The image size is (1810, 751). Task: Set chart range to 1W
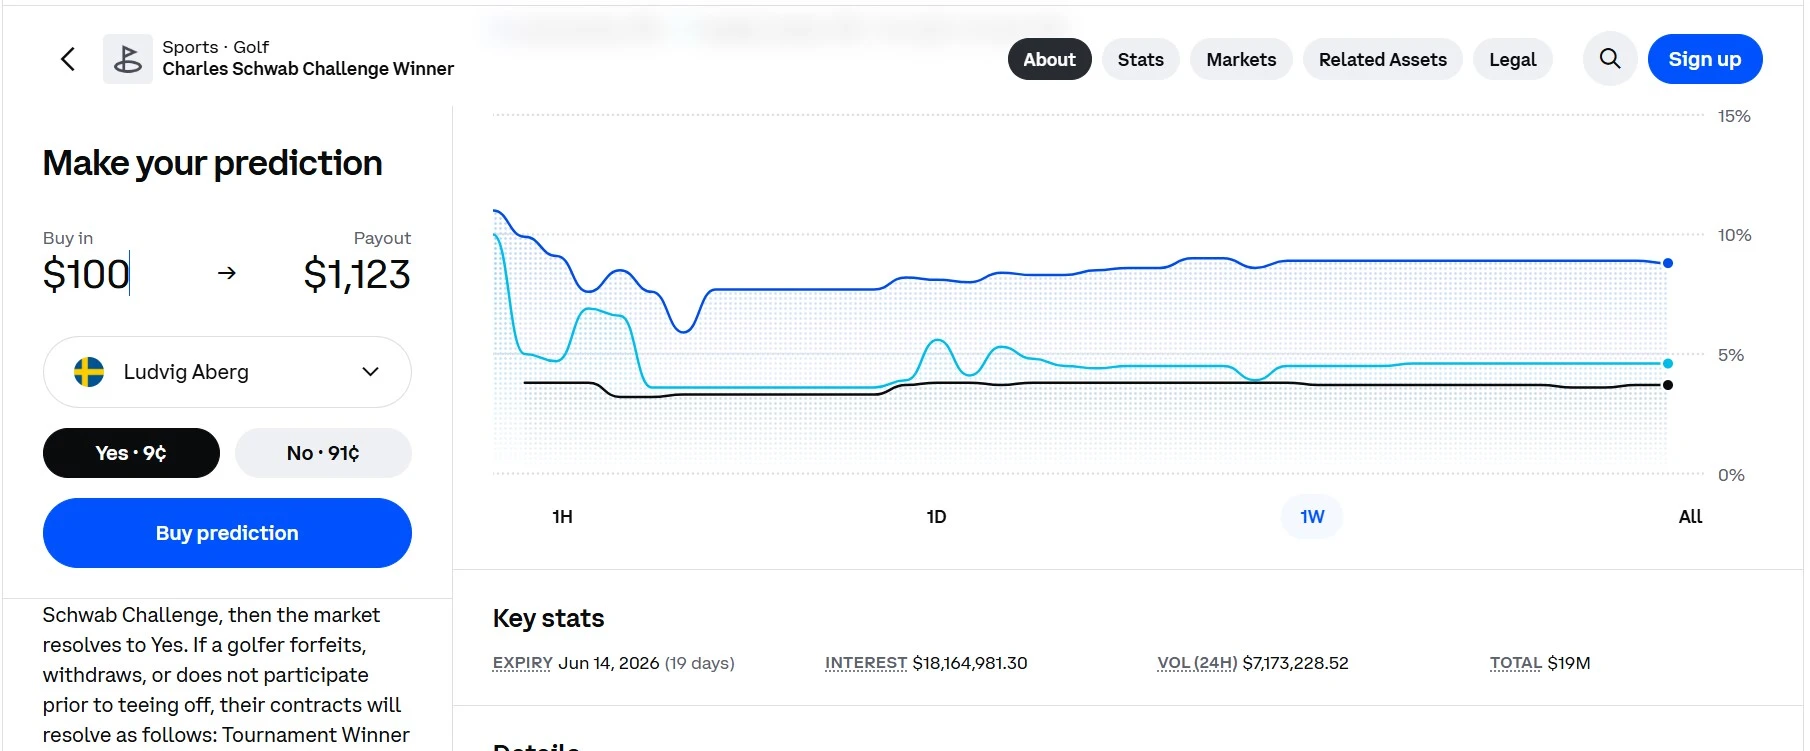[x=1312, y=517]
